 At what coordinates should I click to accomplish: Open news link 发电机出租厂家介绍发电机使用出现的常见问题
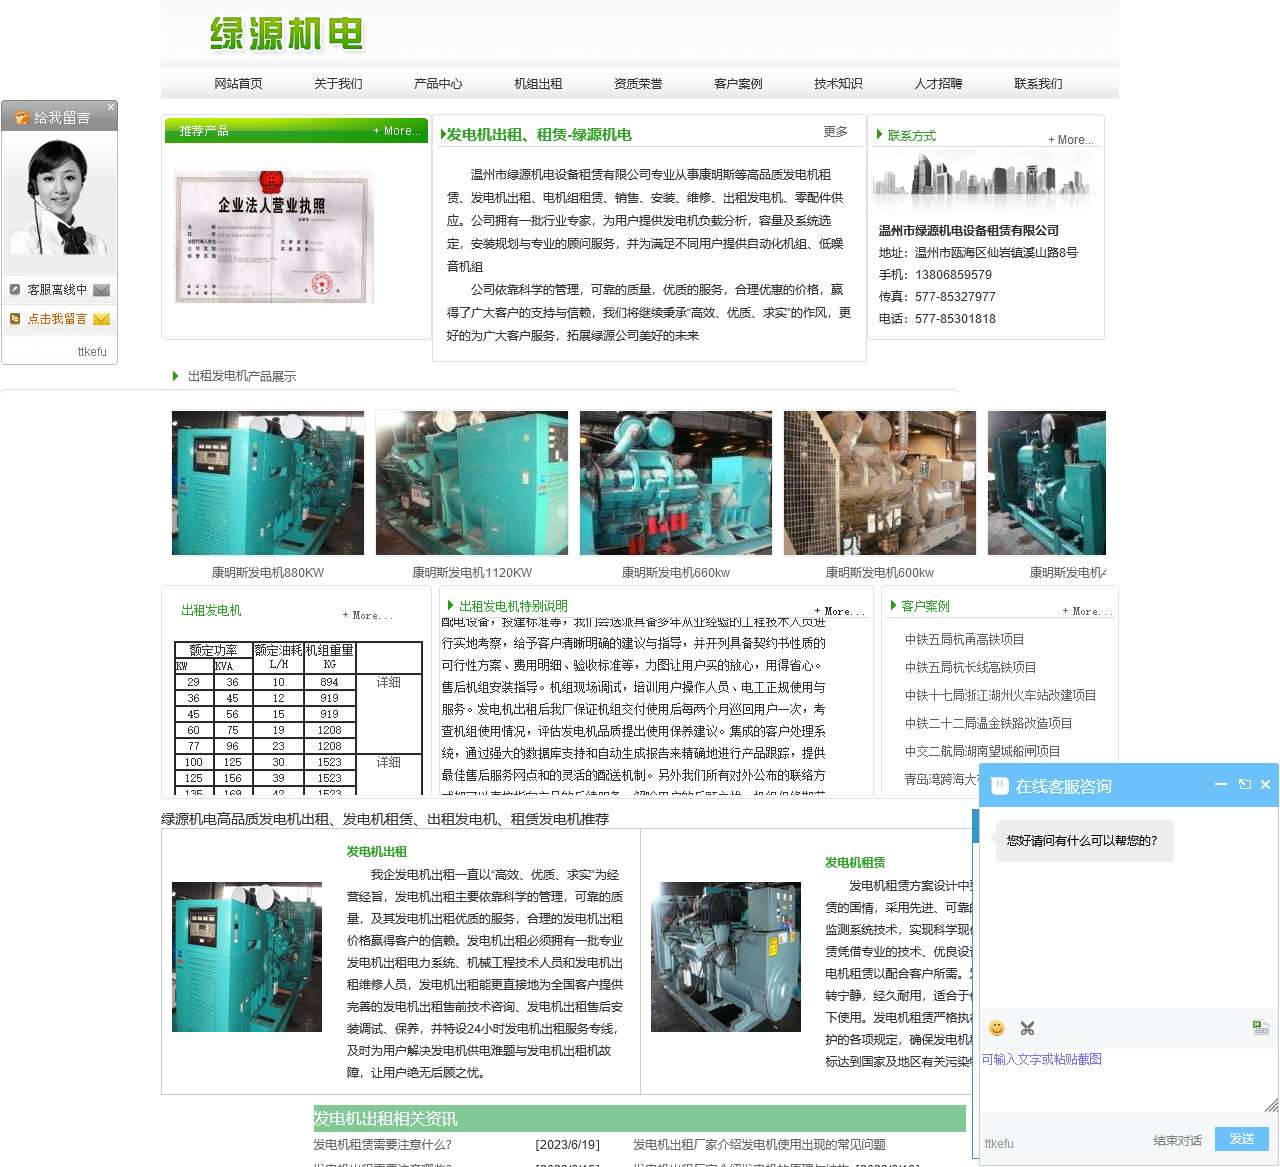[759, 1145]
